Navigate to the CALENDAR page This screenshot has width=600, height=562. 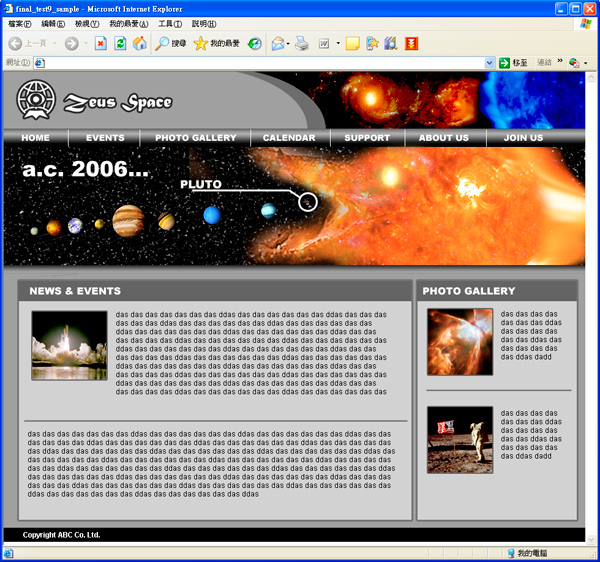click(289, 138)
